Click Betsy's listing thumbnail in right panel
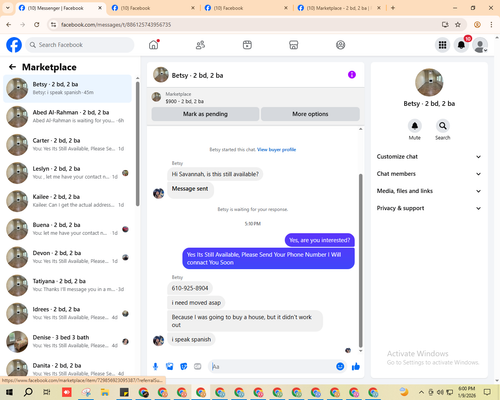The image size is (500, 400). (429, 83)
